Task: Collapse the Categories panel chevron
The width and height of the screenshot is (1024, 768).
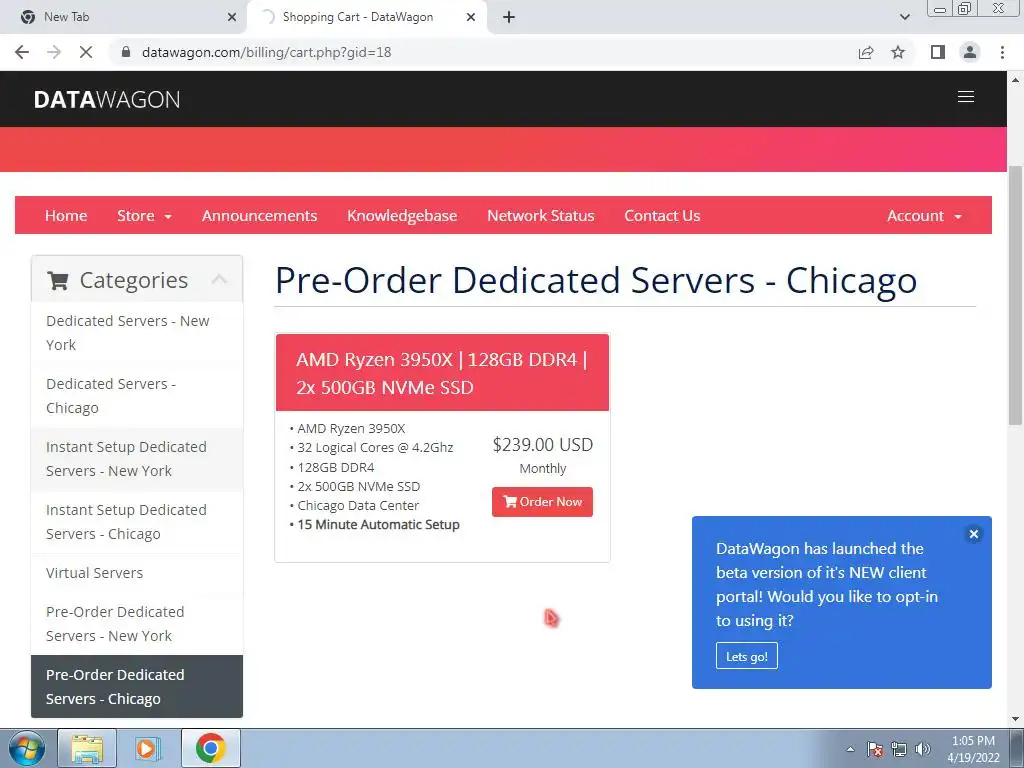Action: click(x=219, y=280)
